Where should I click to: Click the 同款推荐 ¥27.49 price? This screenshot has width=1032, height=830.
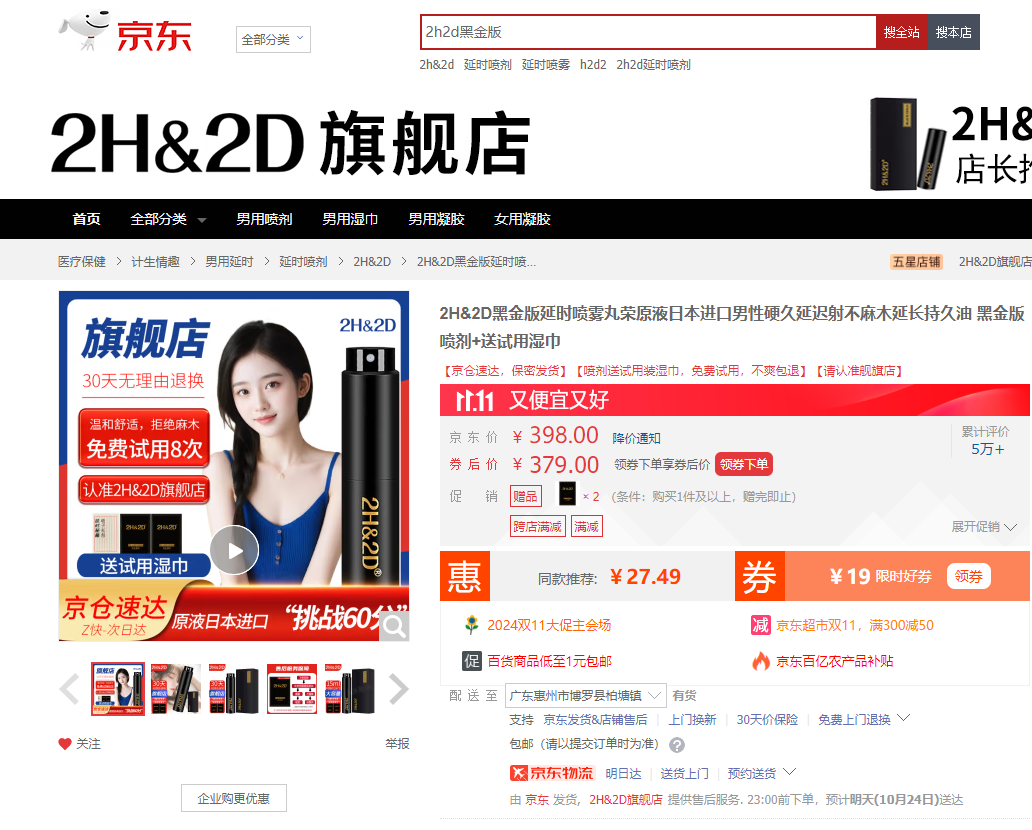pos(646,577)
